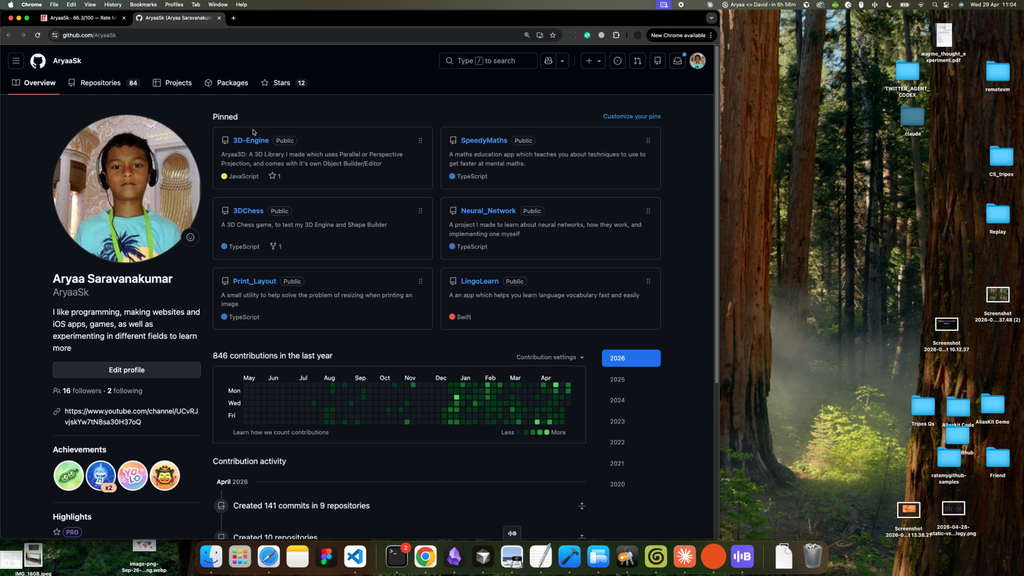
Task: Open the Contribution settings dropdown
Action: (x=550, y=357)
